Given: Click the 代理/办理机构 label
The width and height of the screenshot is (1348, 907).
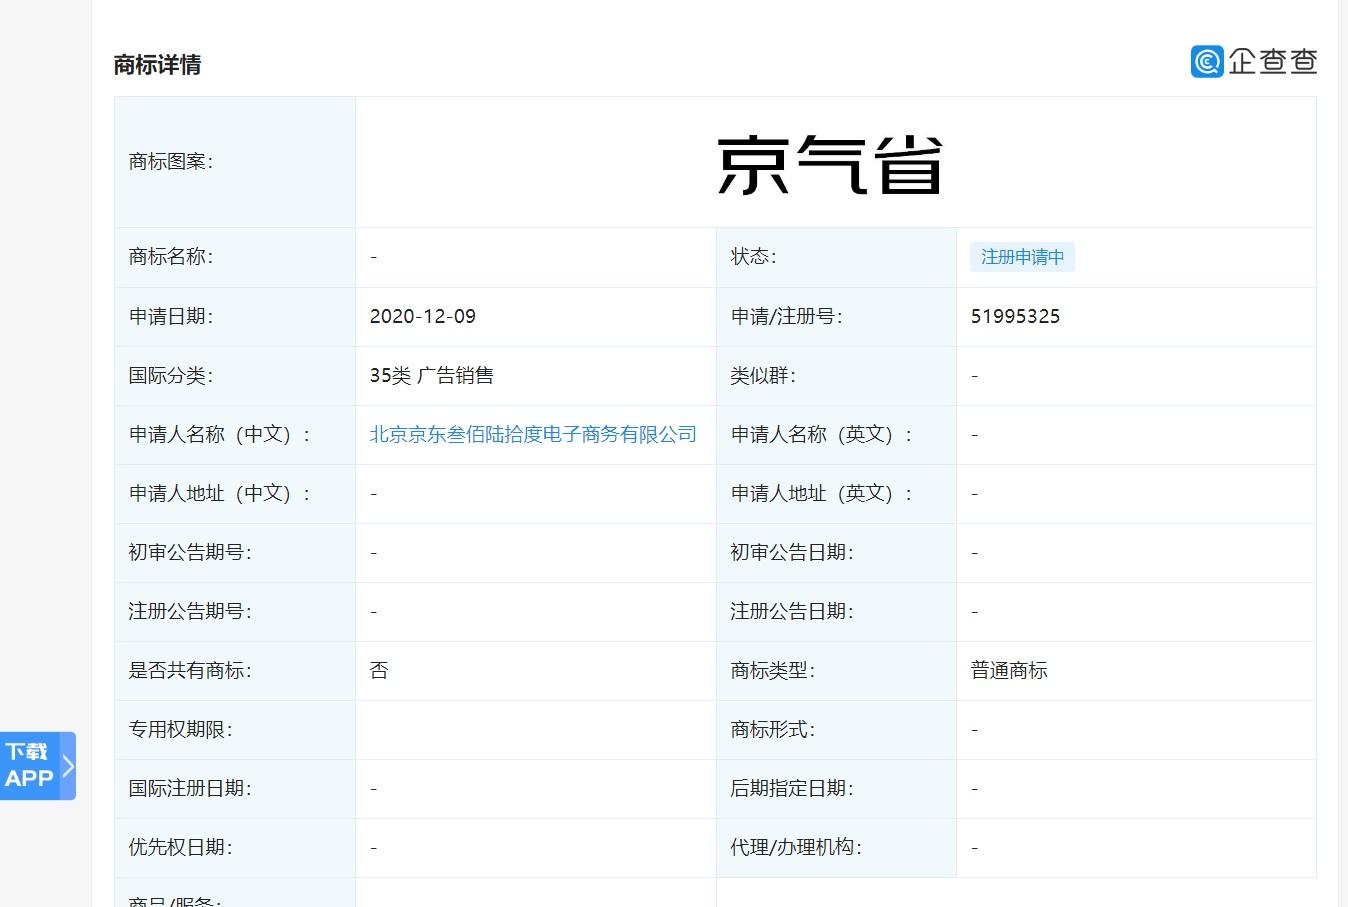Looking at the screenshot, I should [796, 848].
